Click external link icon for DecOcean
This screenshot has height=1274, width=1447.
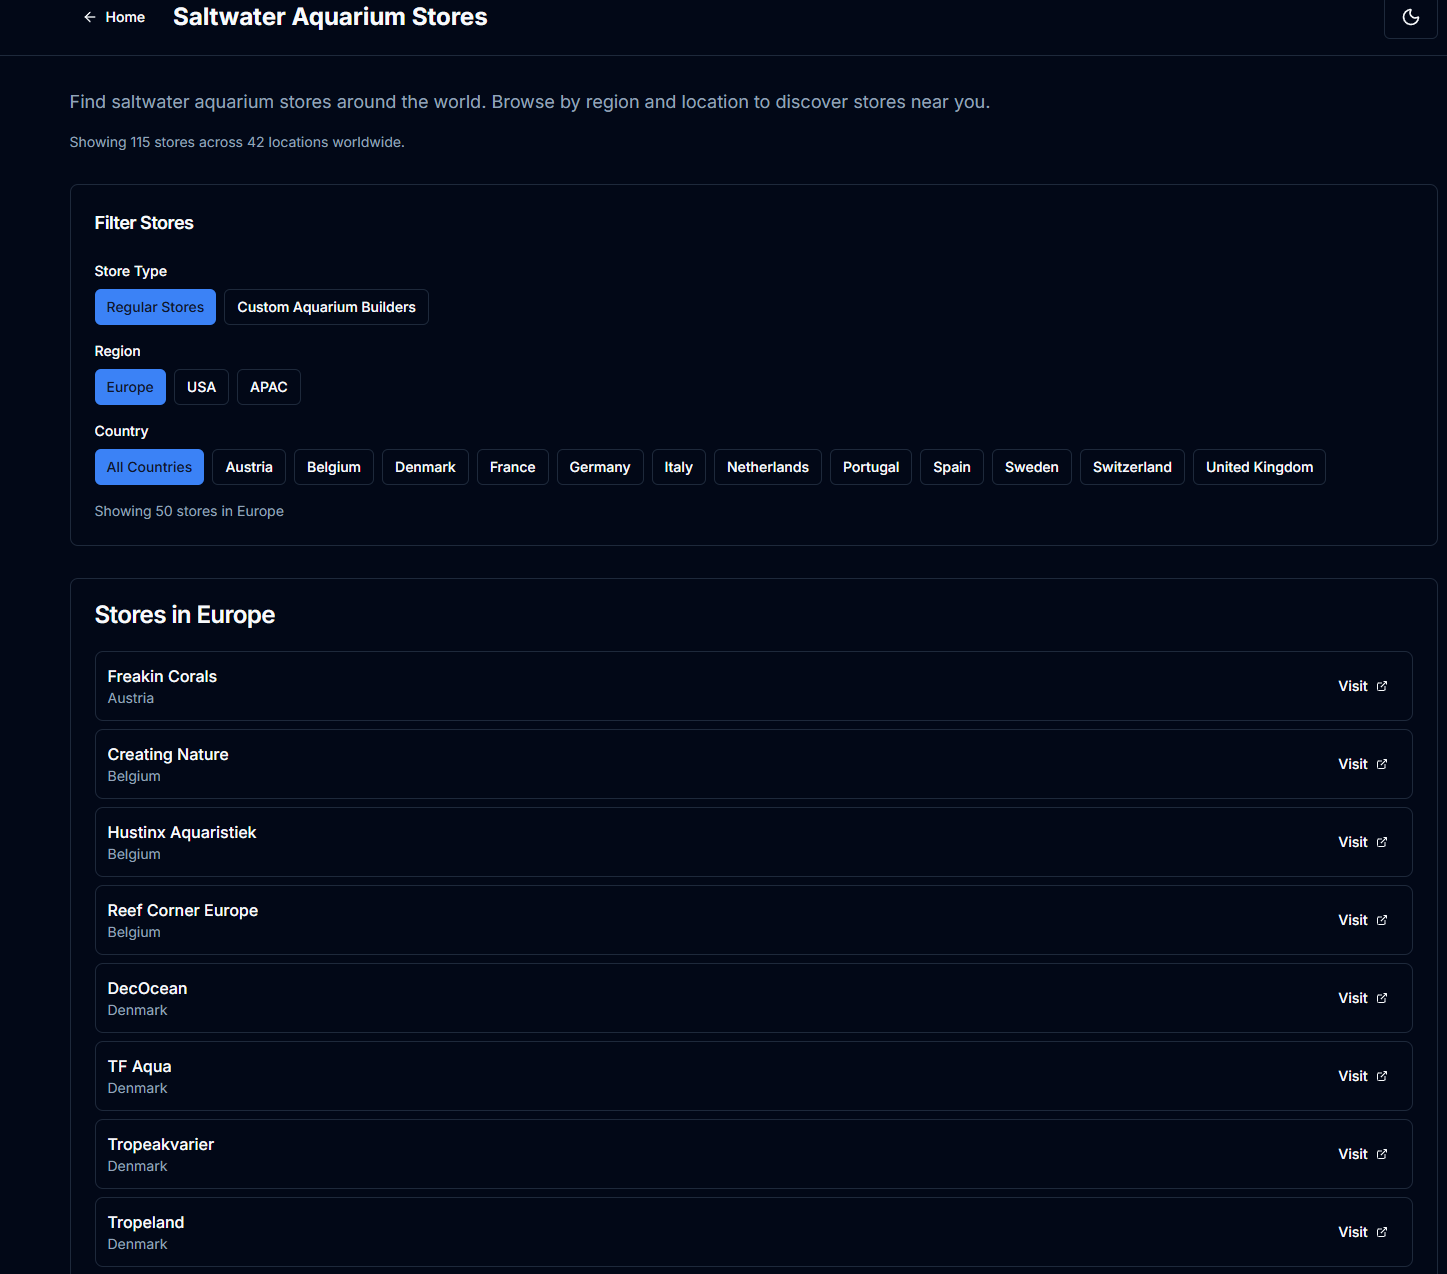click(1382, 998)
